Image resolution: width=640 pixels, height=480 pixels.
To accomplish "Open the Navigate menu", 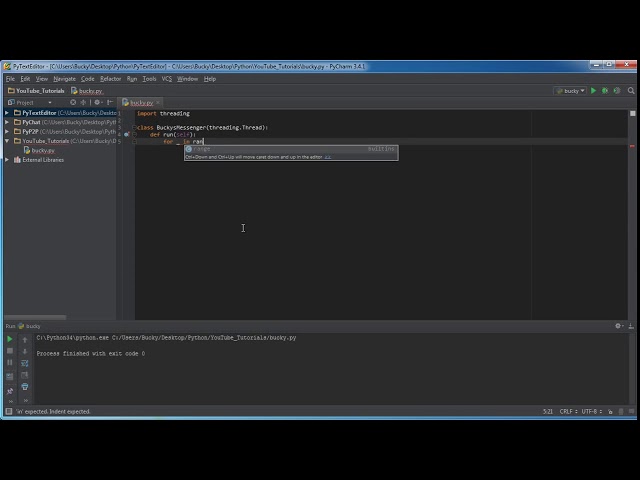I will [x=64, y=79].
